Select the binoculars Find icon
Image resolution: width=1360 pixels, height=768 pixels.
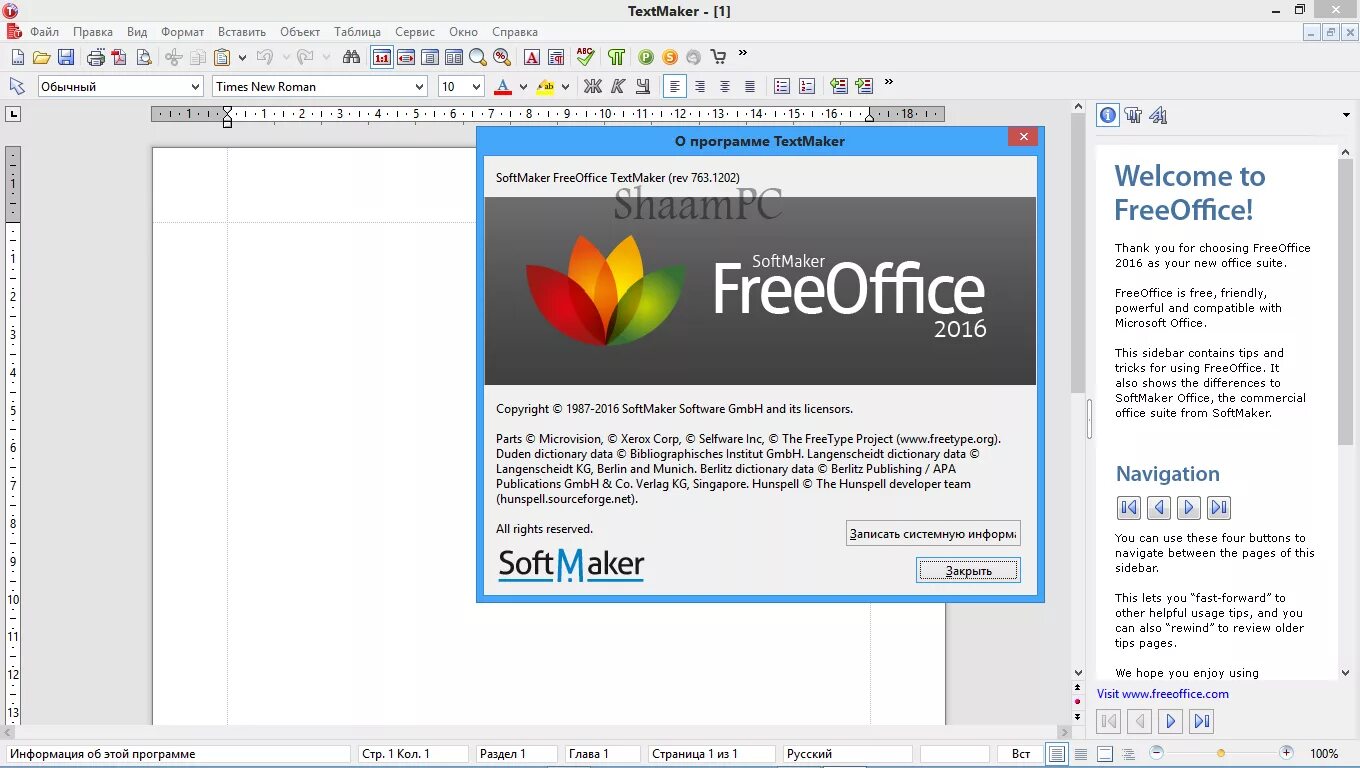tap(350, 57)
